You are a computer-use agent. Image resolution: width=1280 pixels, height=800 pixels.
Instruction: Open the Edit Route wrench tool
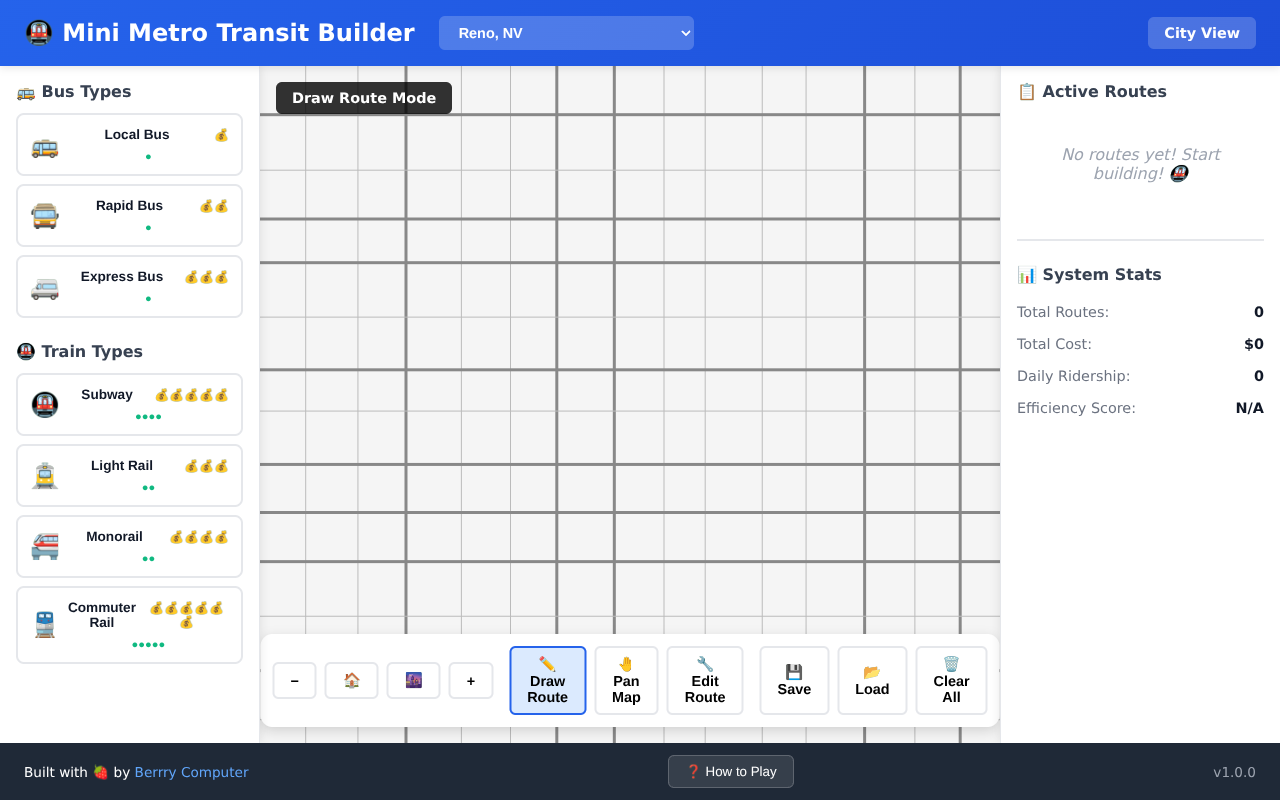pyautogui.click(x=705, y=680)
